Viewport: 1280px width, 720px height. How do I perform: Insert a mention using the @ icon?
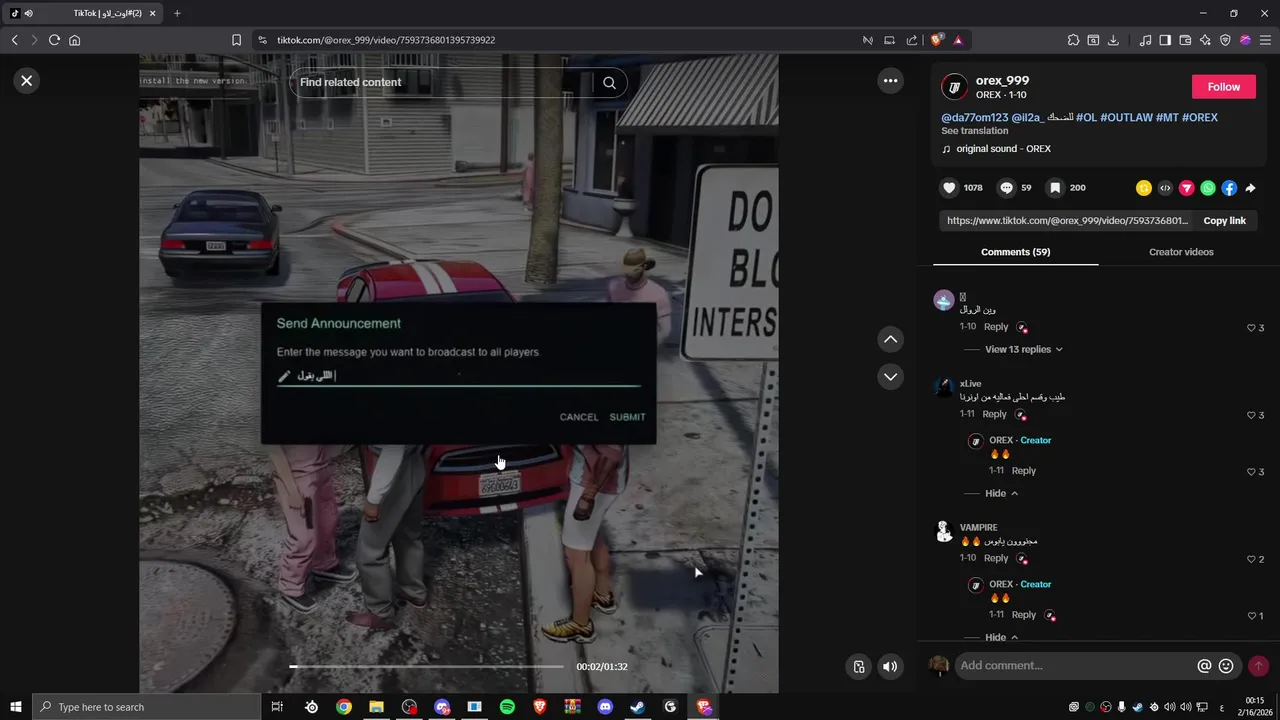click(x=1204, y=666)
